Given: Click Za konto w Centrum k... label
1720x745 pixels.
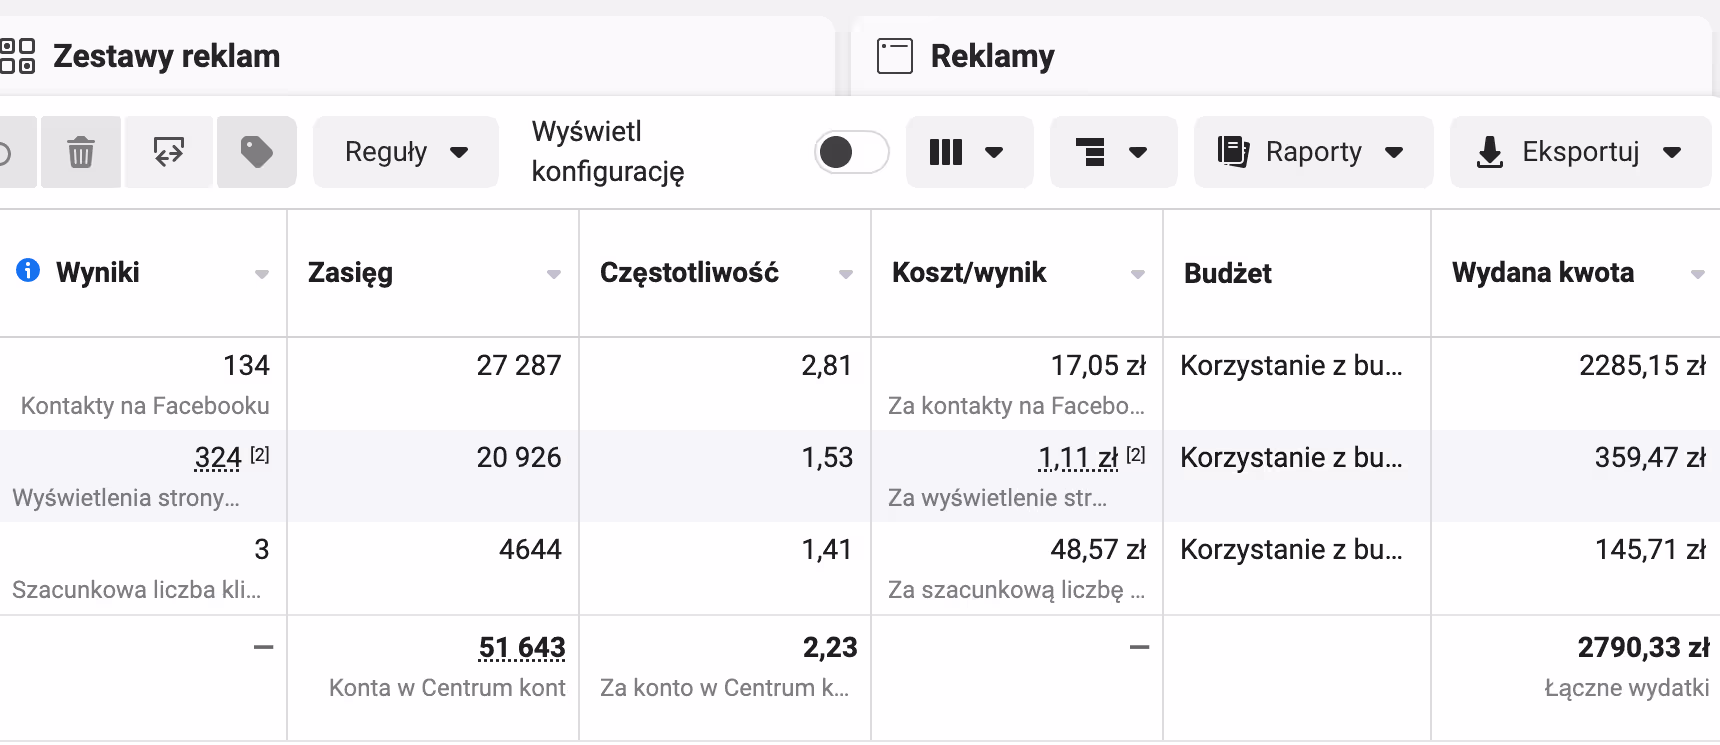Looking at the screenshot, I should tap(724, 688).
